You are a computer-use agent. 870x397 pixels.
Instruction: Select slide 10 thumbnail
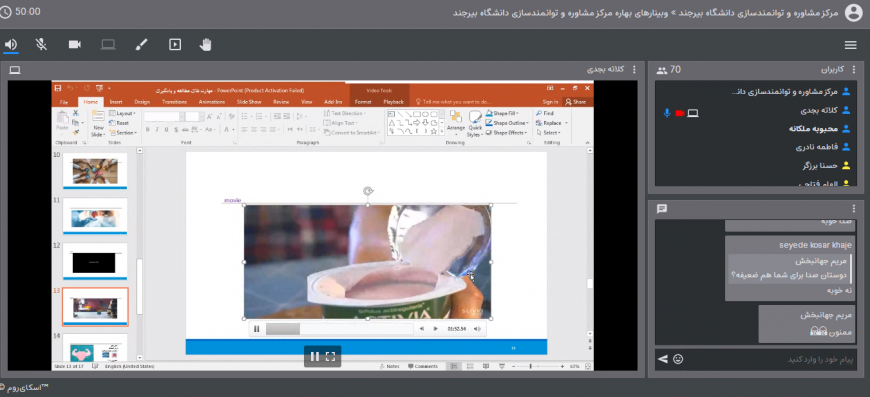pyautogui.click(x=95, y=171)
